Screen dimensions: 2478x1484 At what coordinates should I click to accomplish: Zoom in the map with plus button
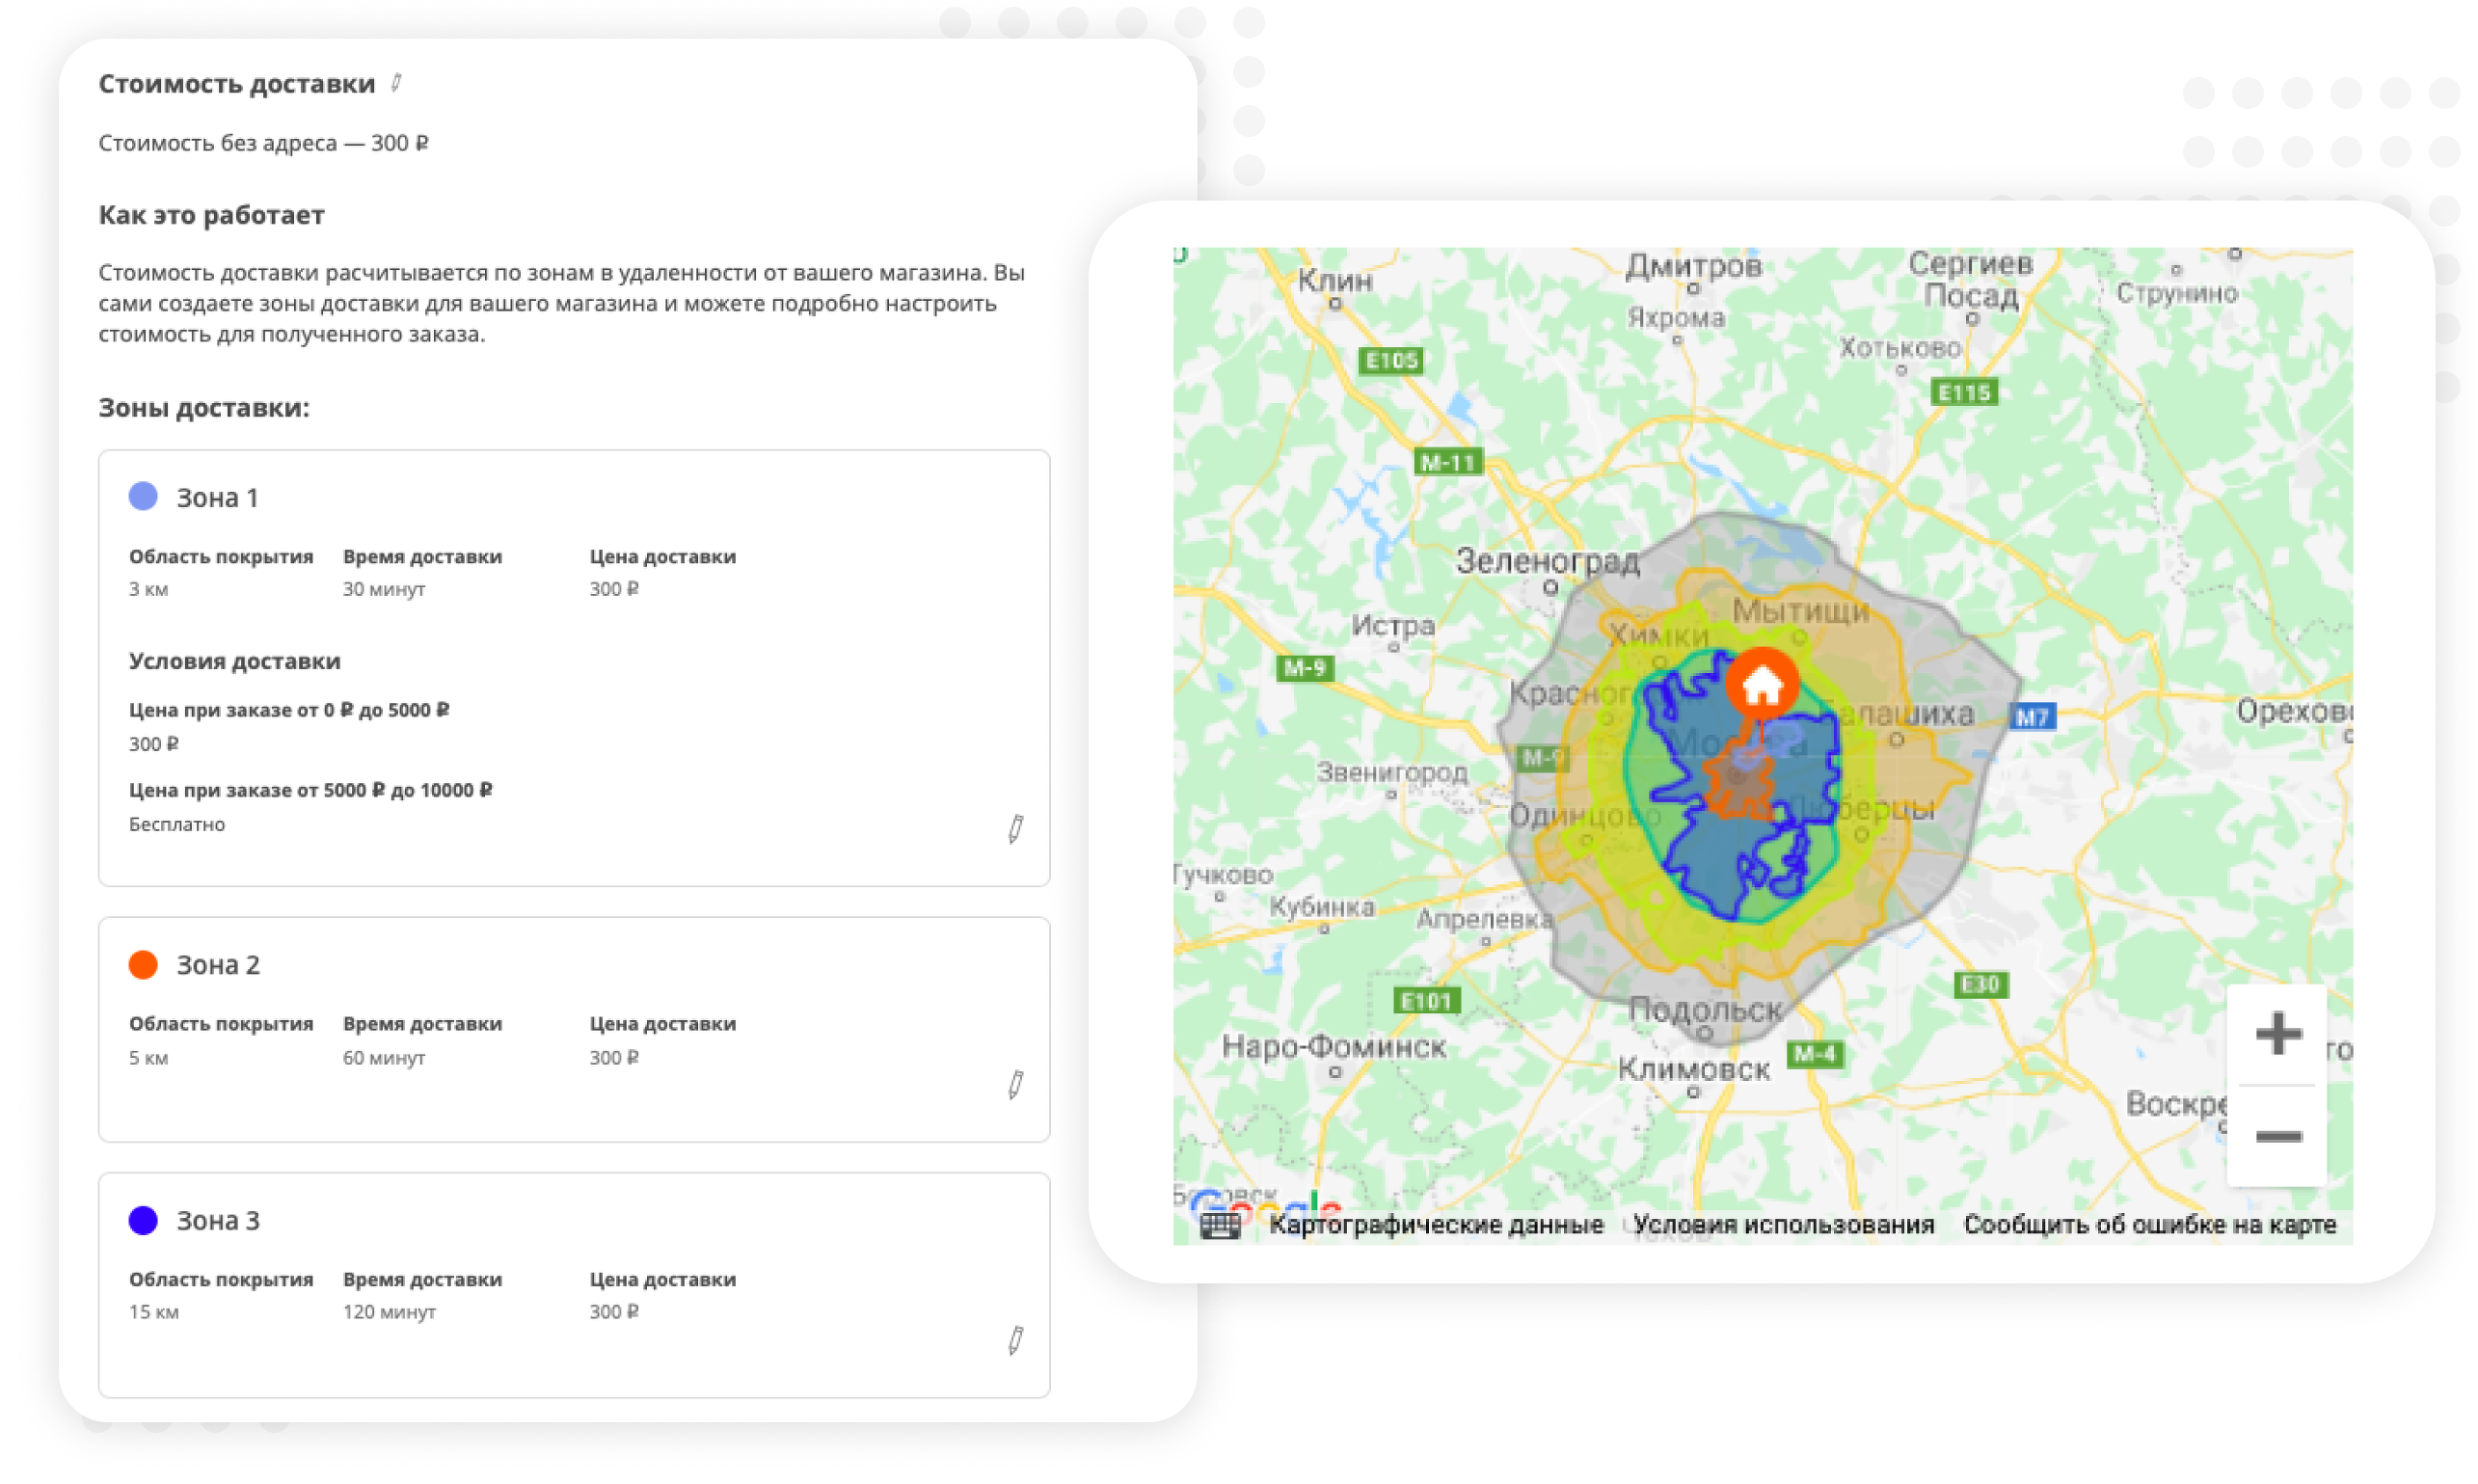point(2278,1033)
